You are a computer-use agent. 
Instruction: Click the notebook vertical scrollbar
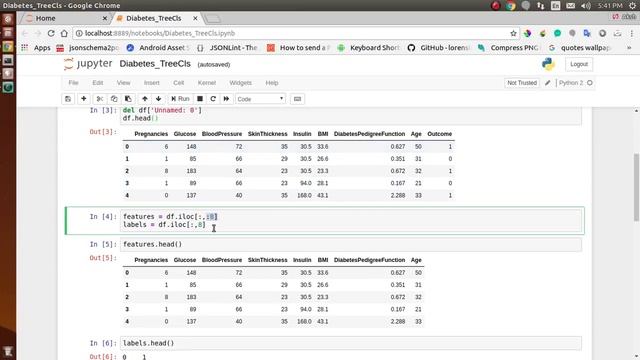click(x=636, y=187)
